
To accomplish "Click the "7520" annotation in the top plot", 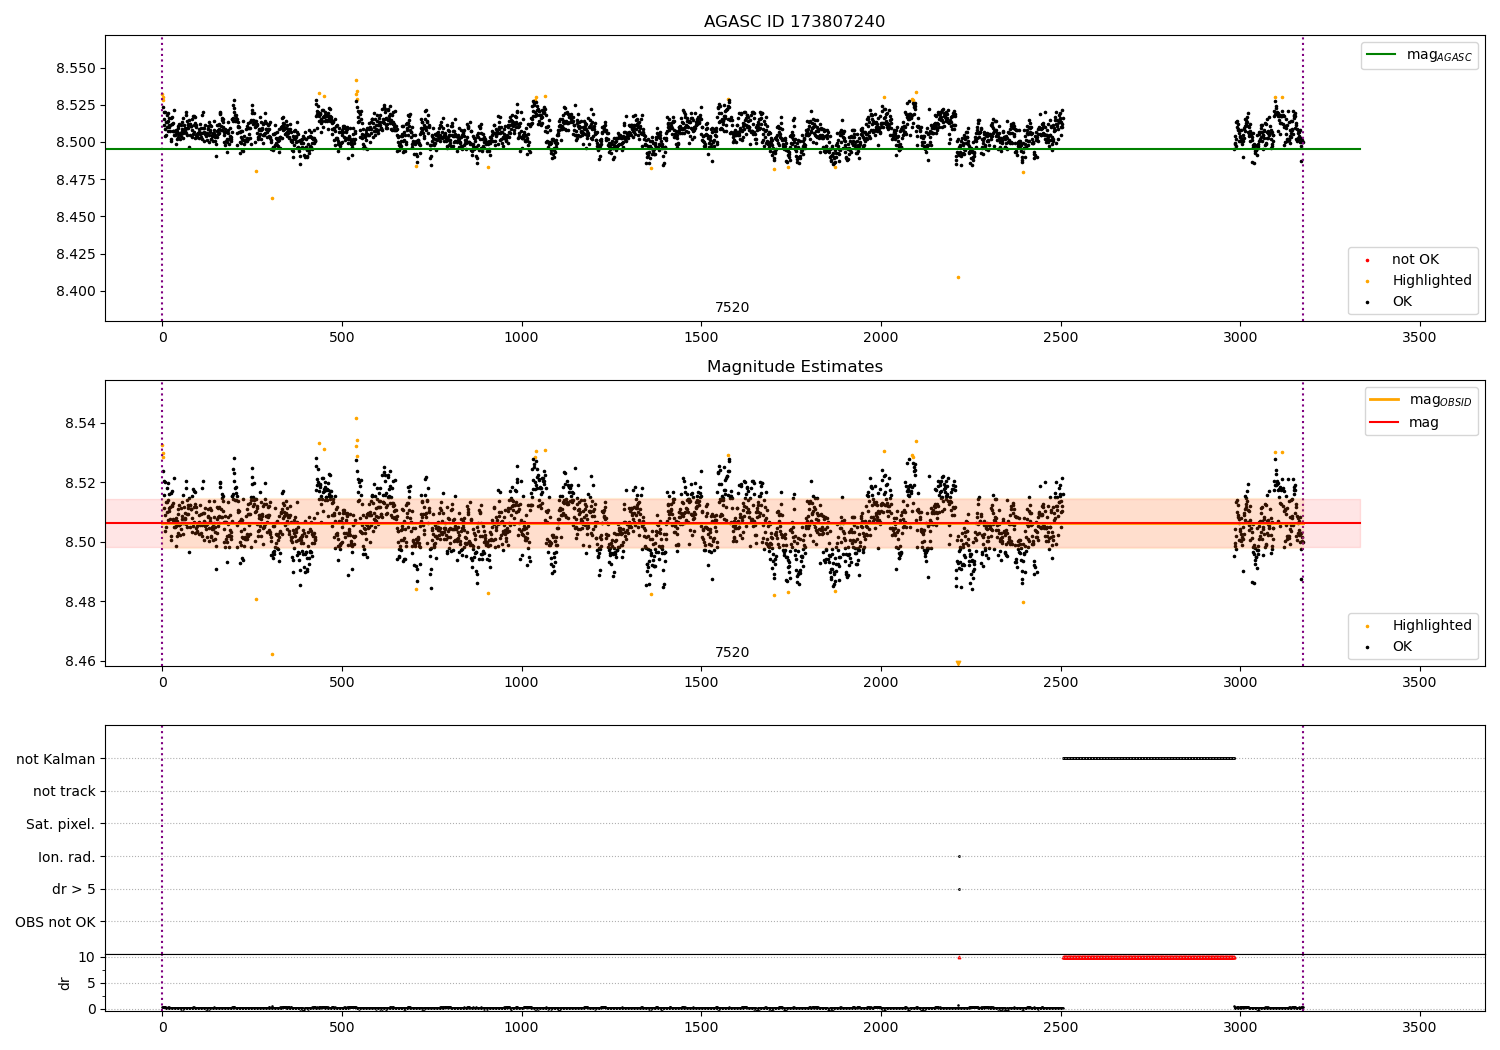I will click(x=732, y=308).
